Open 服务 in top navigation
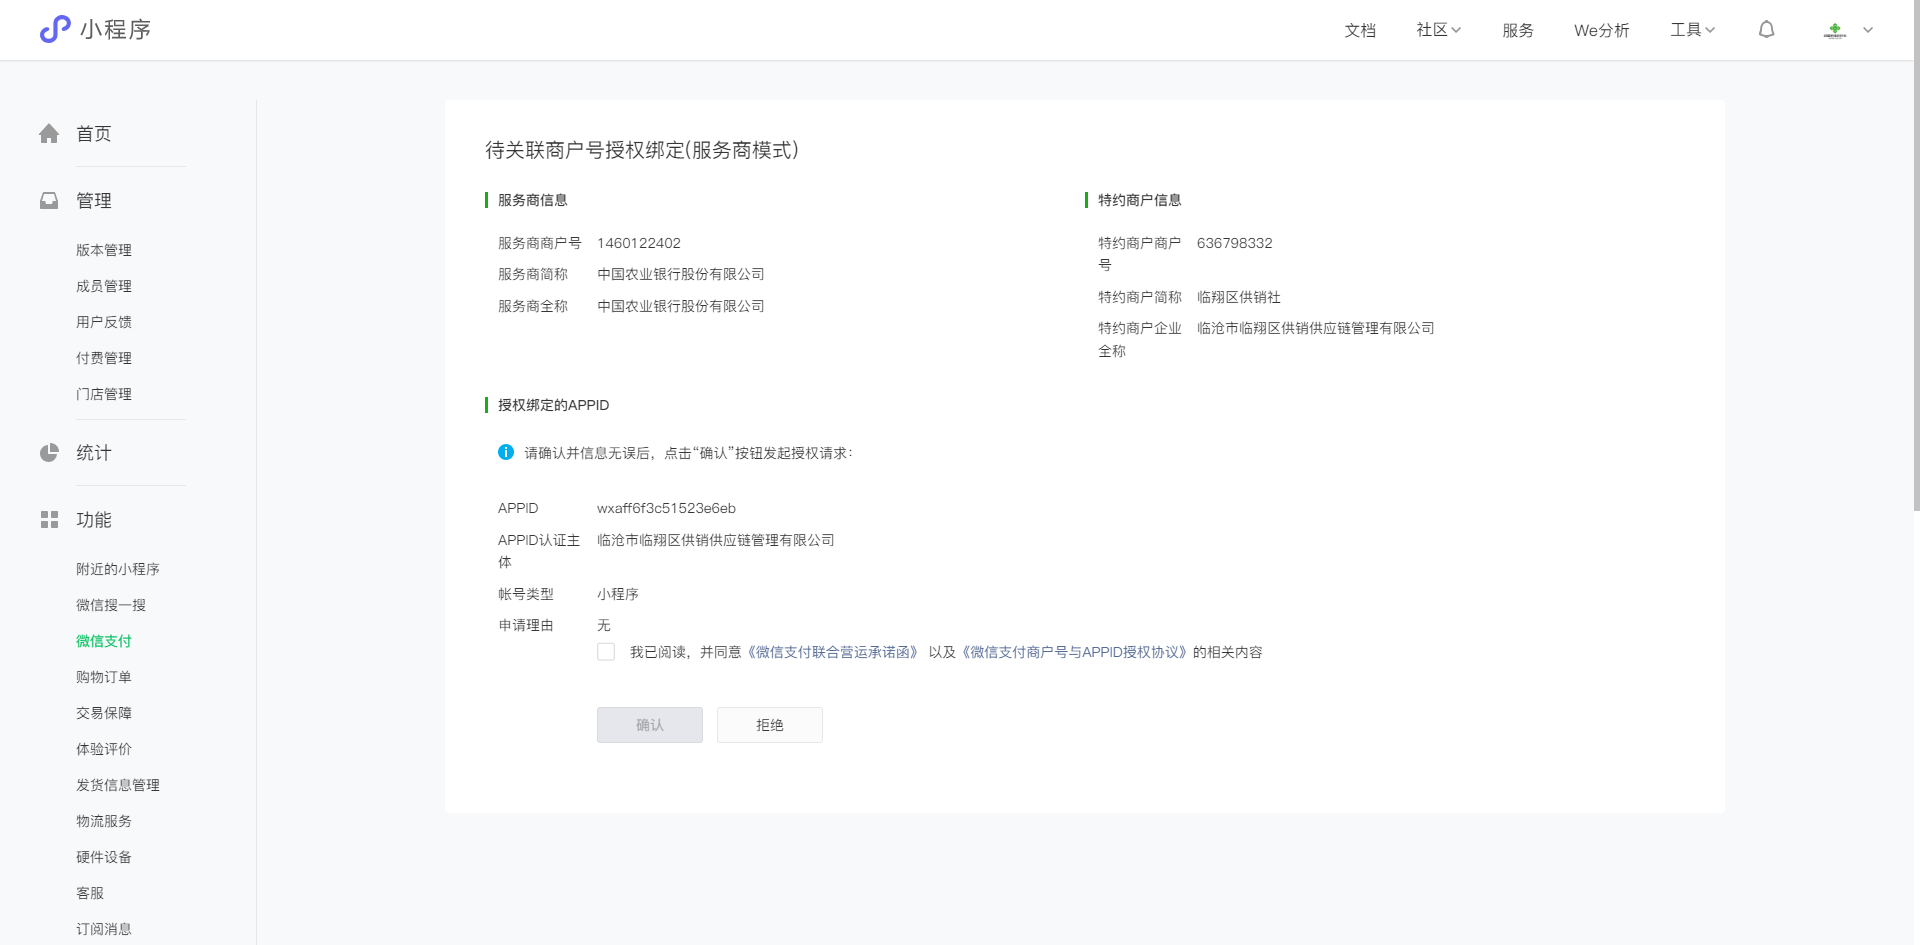The image size is (1920, 945). pyautogui.click(x=1518, y=30)
